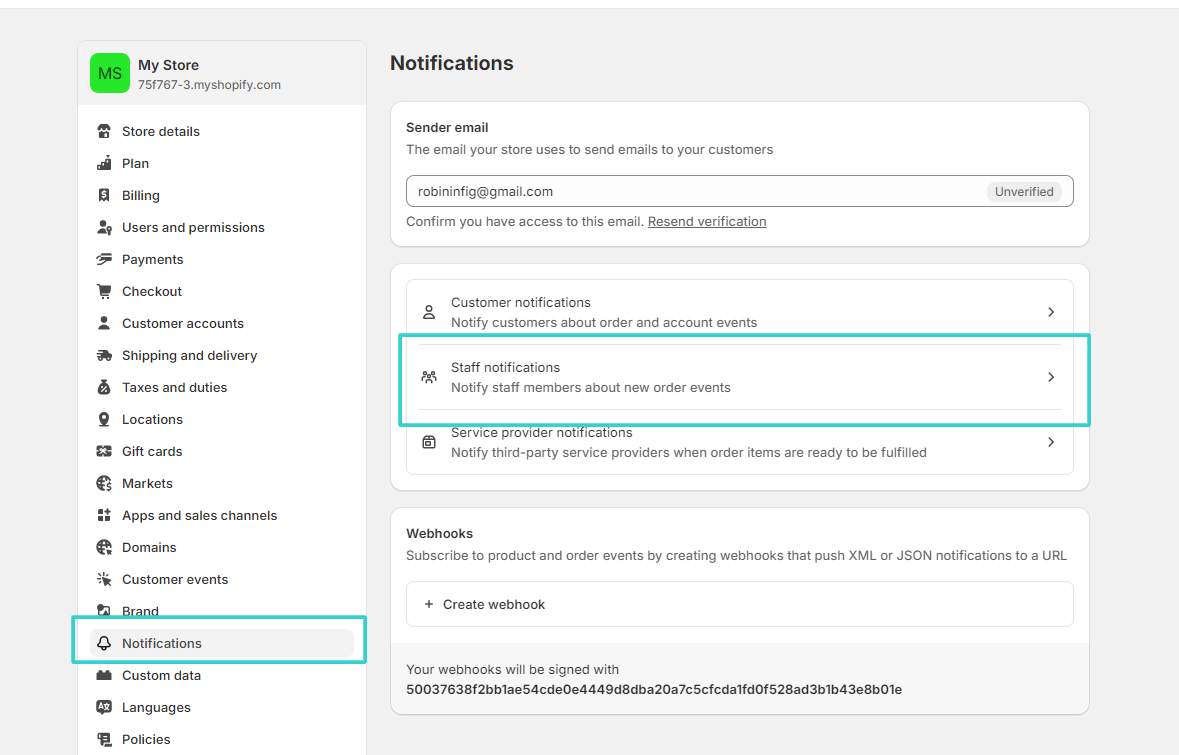
Task: Click the Taxes and duties icon
Action: pos(104,387)
